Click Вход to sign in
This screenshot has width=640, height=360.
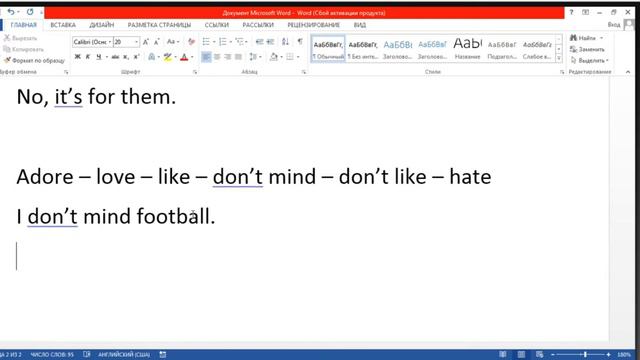(x=613, y=24)
